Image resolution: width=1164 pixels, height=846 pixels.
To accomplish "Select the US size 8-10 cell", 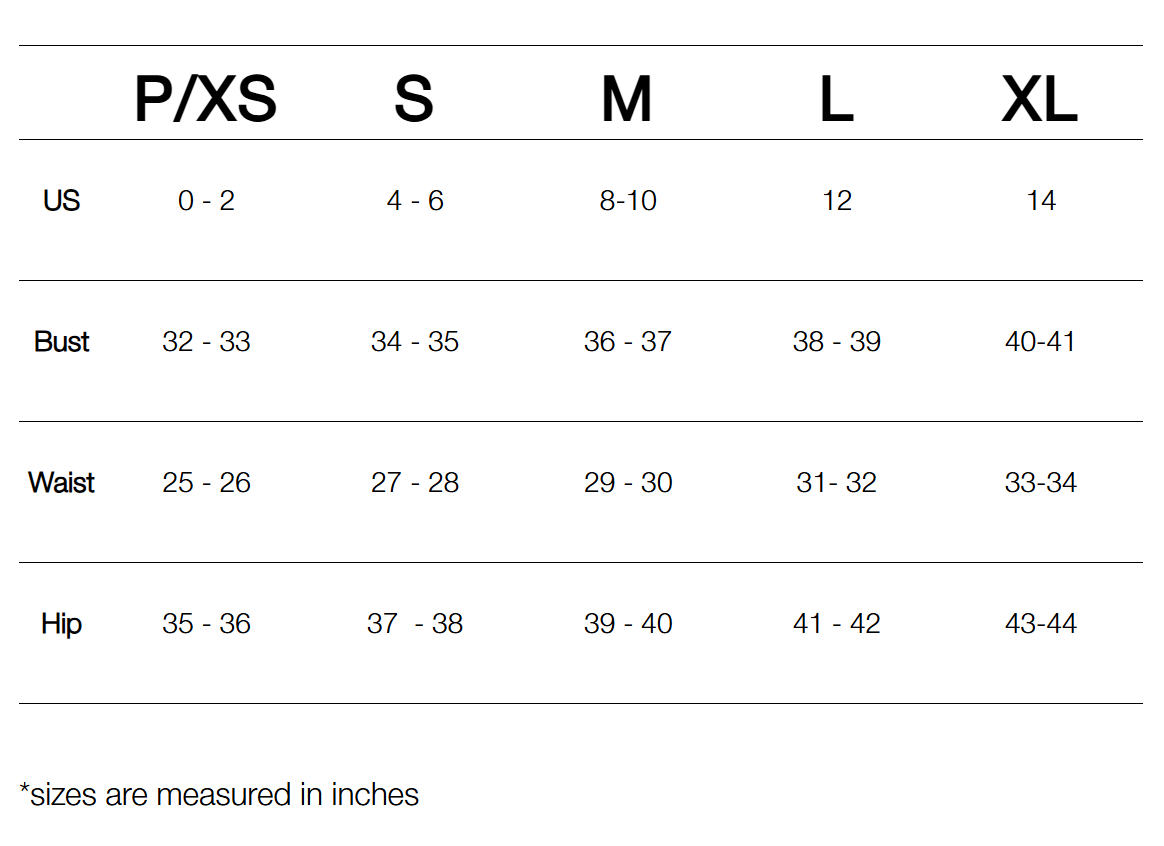I will pyautogui.click(x=628, y=201).
